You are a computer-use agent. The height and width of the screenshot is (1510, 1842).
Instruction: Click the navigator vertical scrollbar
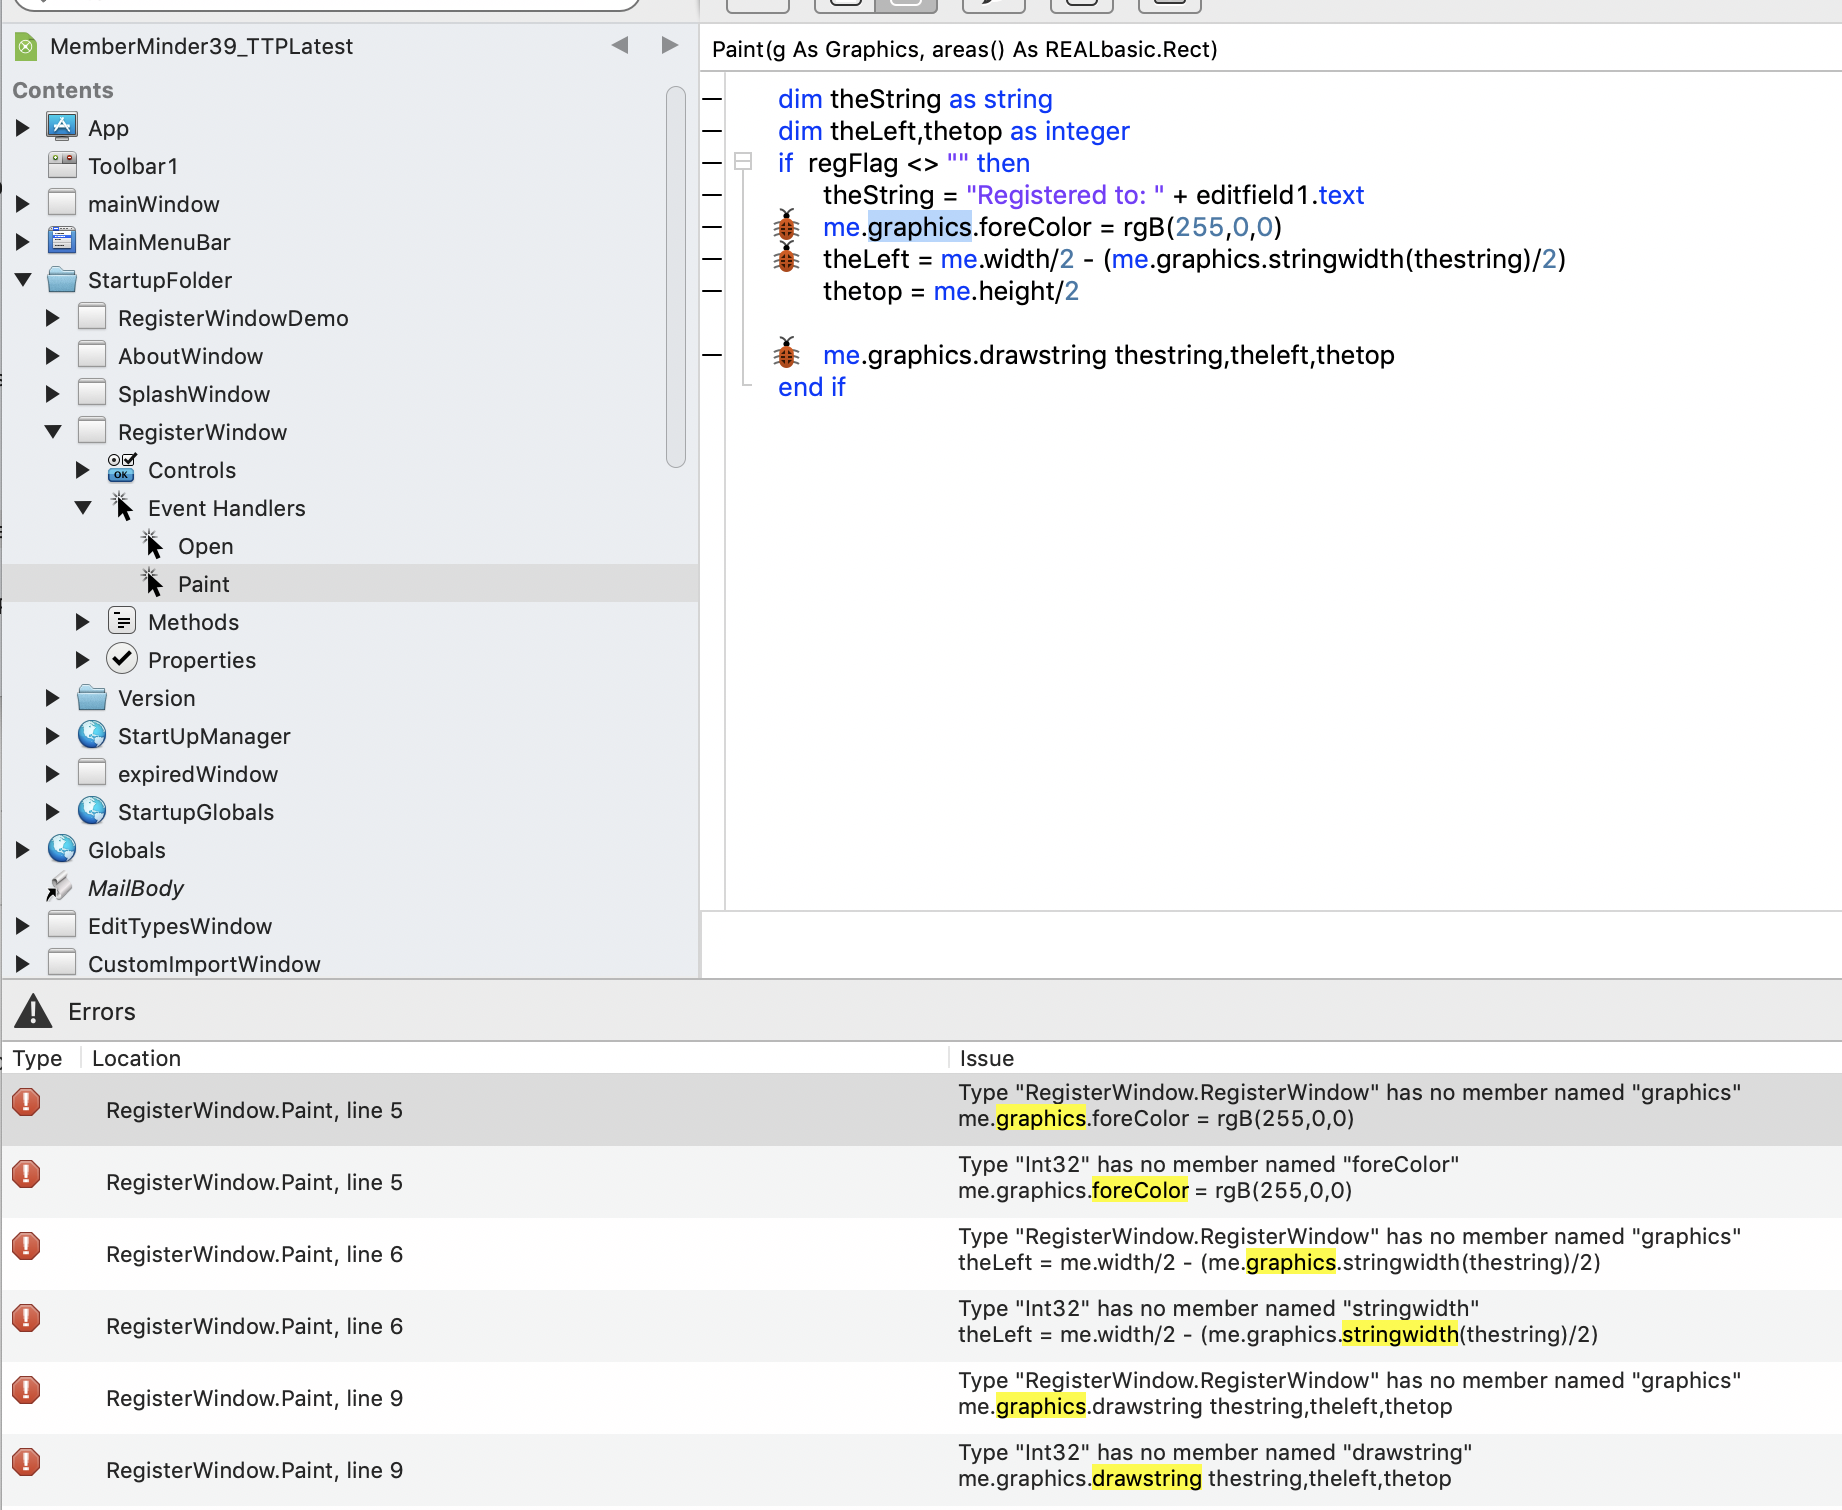[x=676, y=277]
